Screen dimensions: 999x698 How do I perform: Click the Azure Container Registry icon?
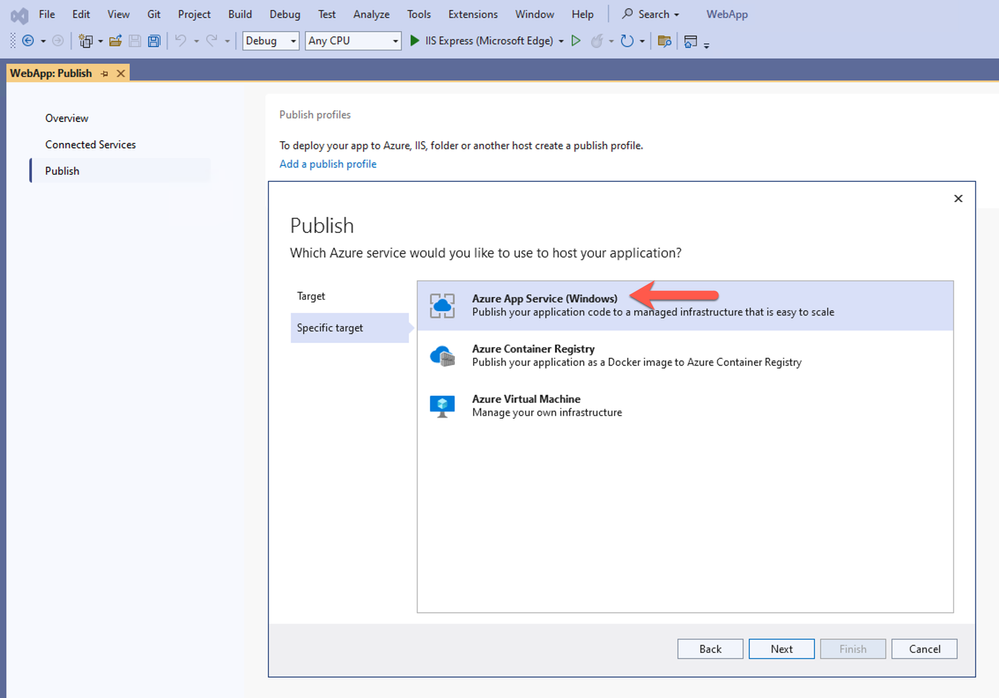click(443, 356)
